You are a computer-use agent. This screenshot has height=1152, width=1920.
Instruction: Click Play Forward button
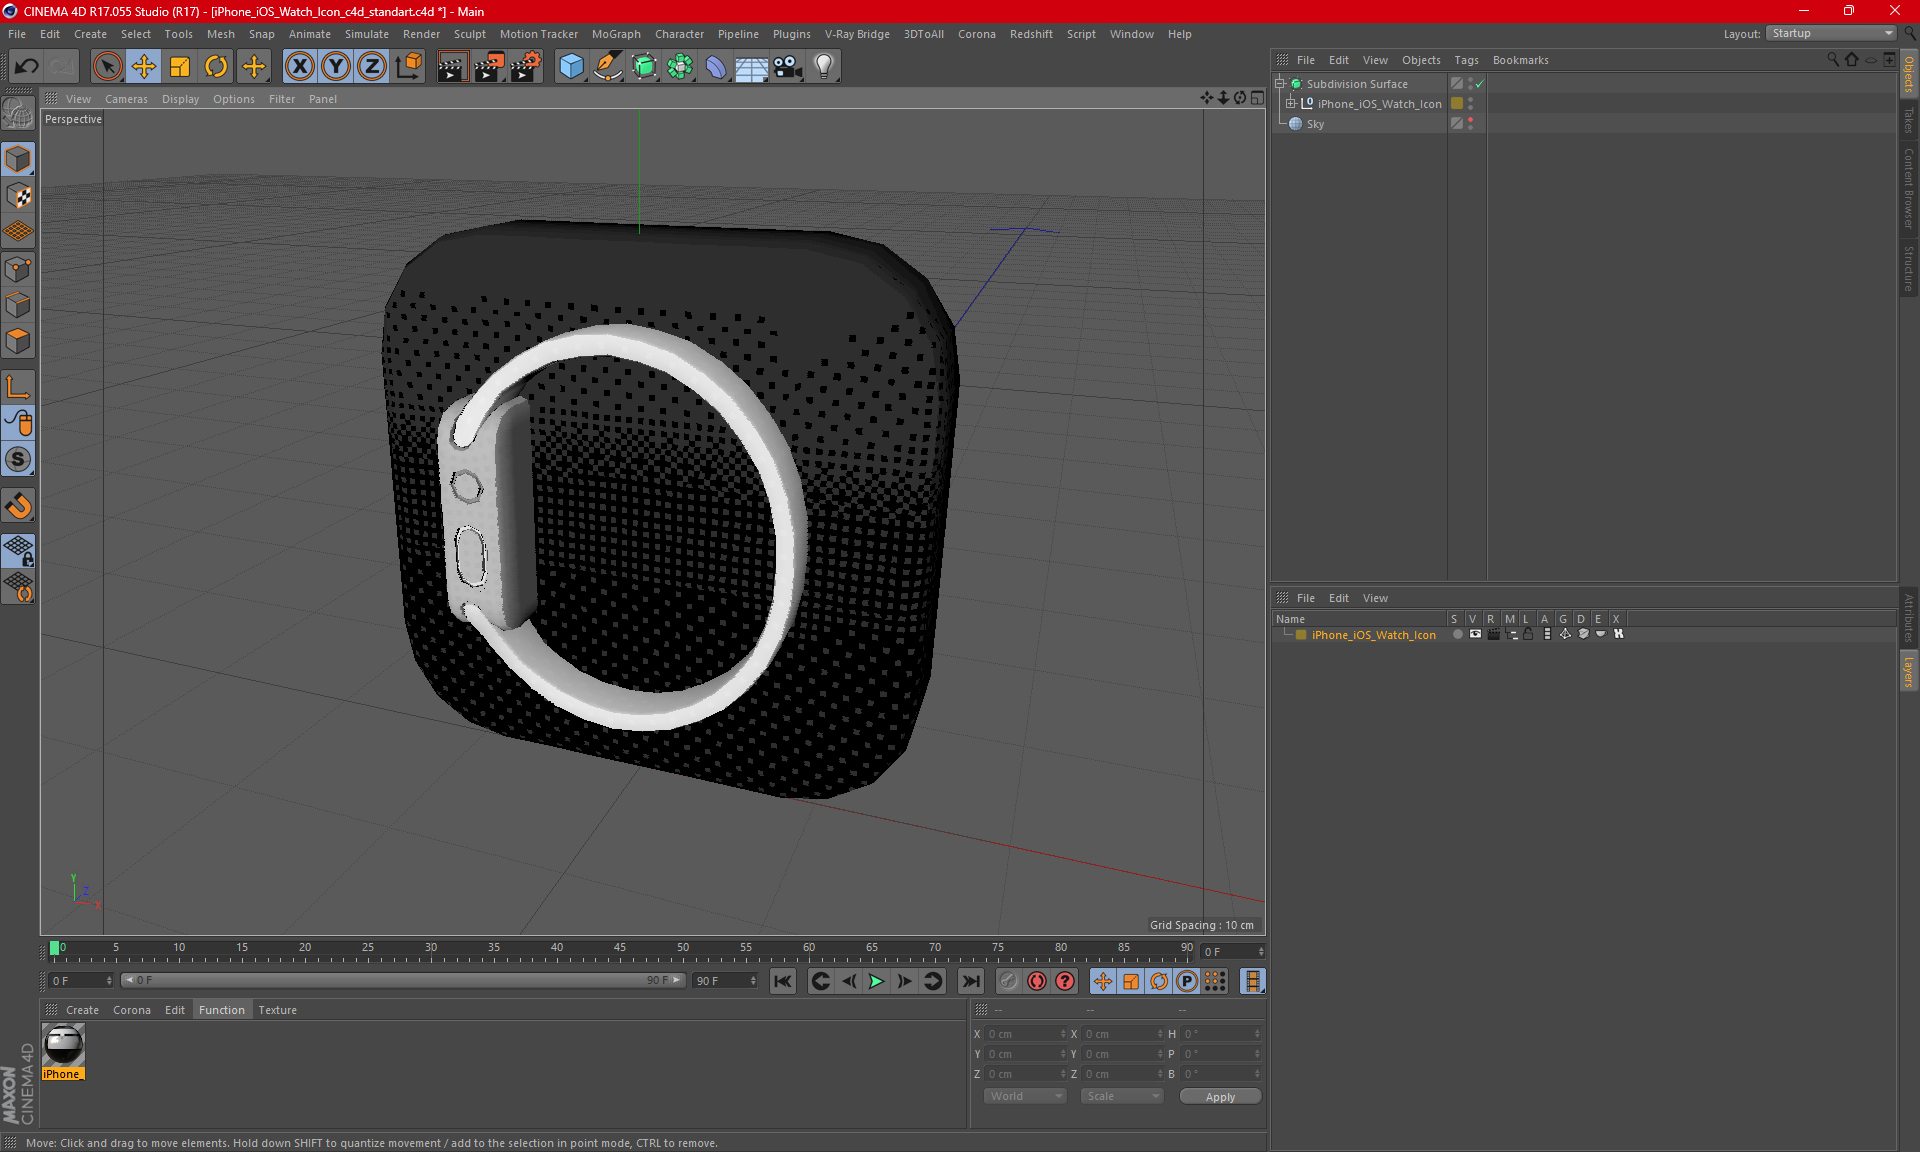(x=876, y=981)
